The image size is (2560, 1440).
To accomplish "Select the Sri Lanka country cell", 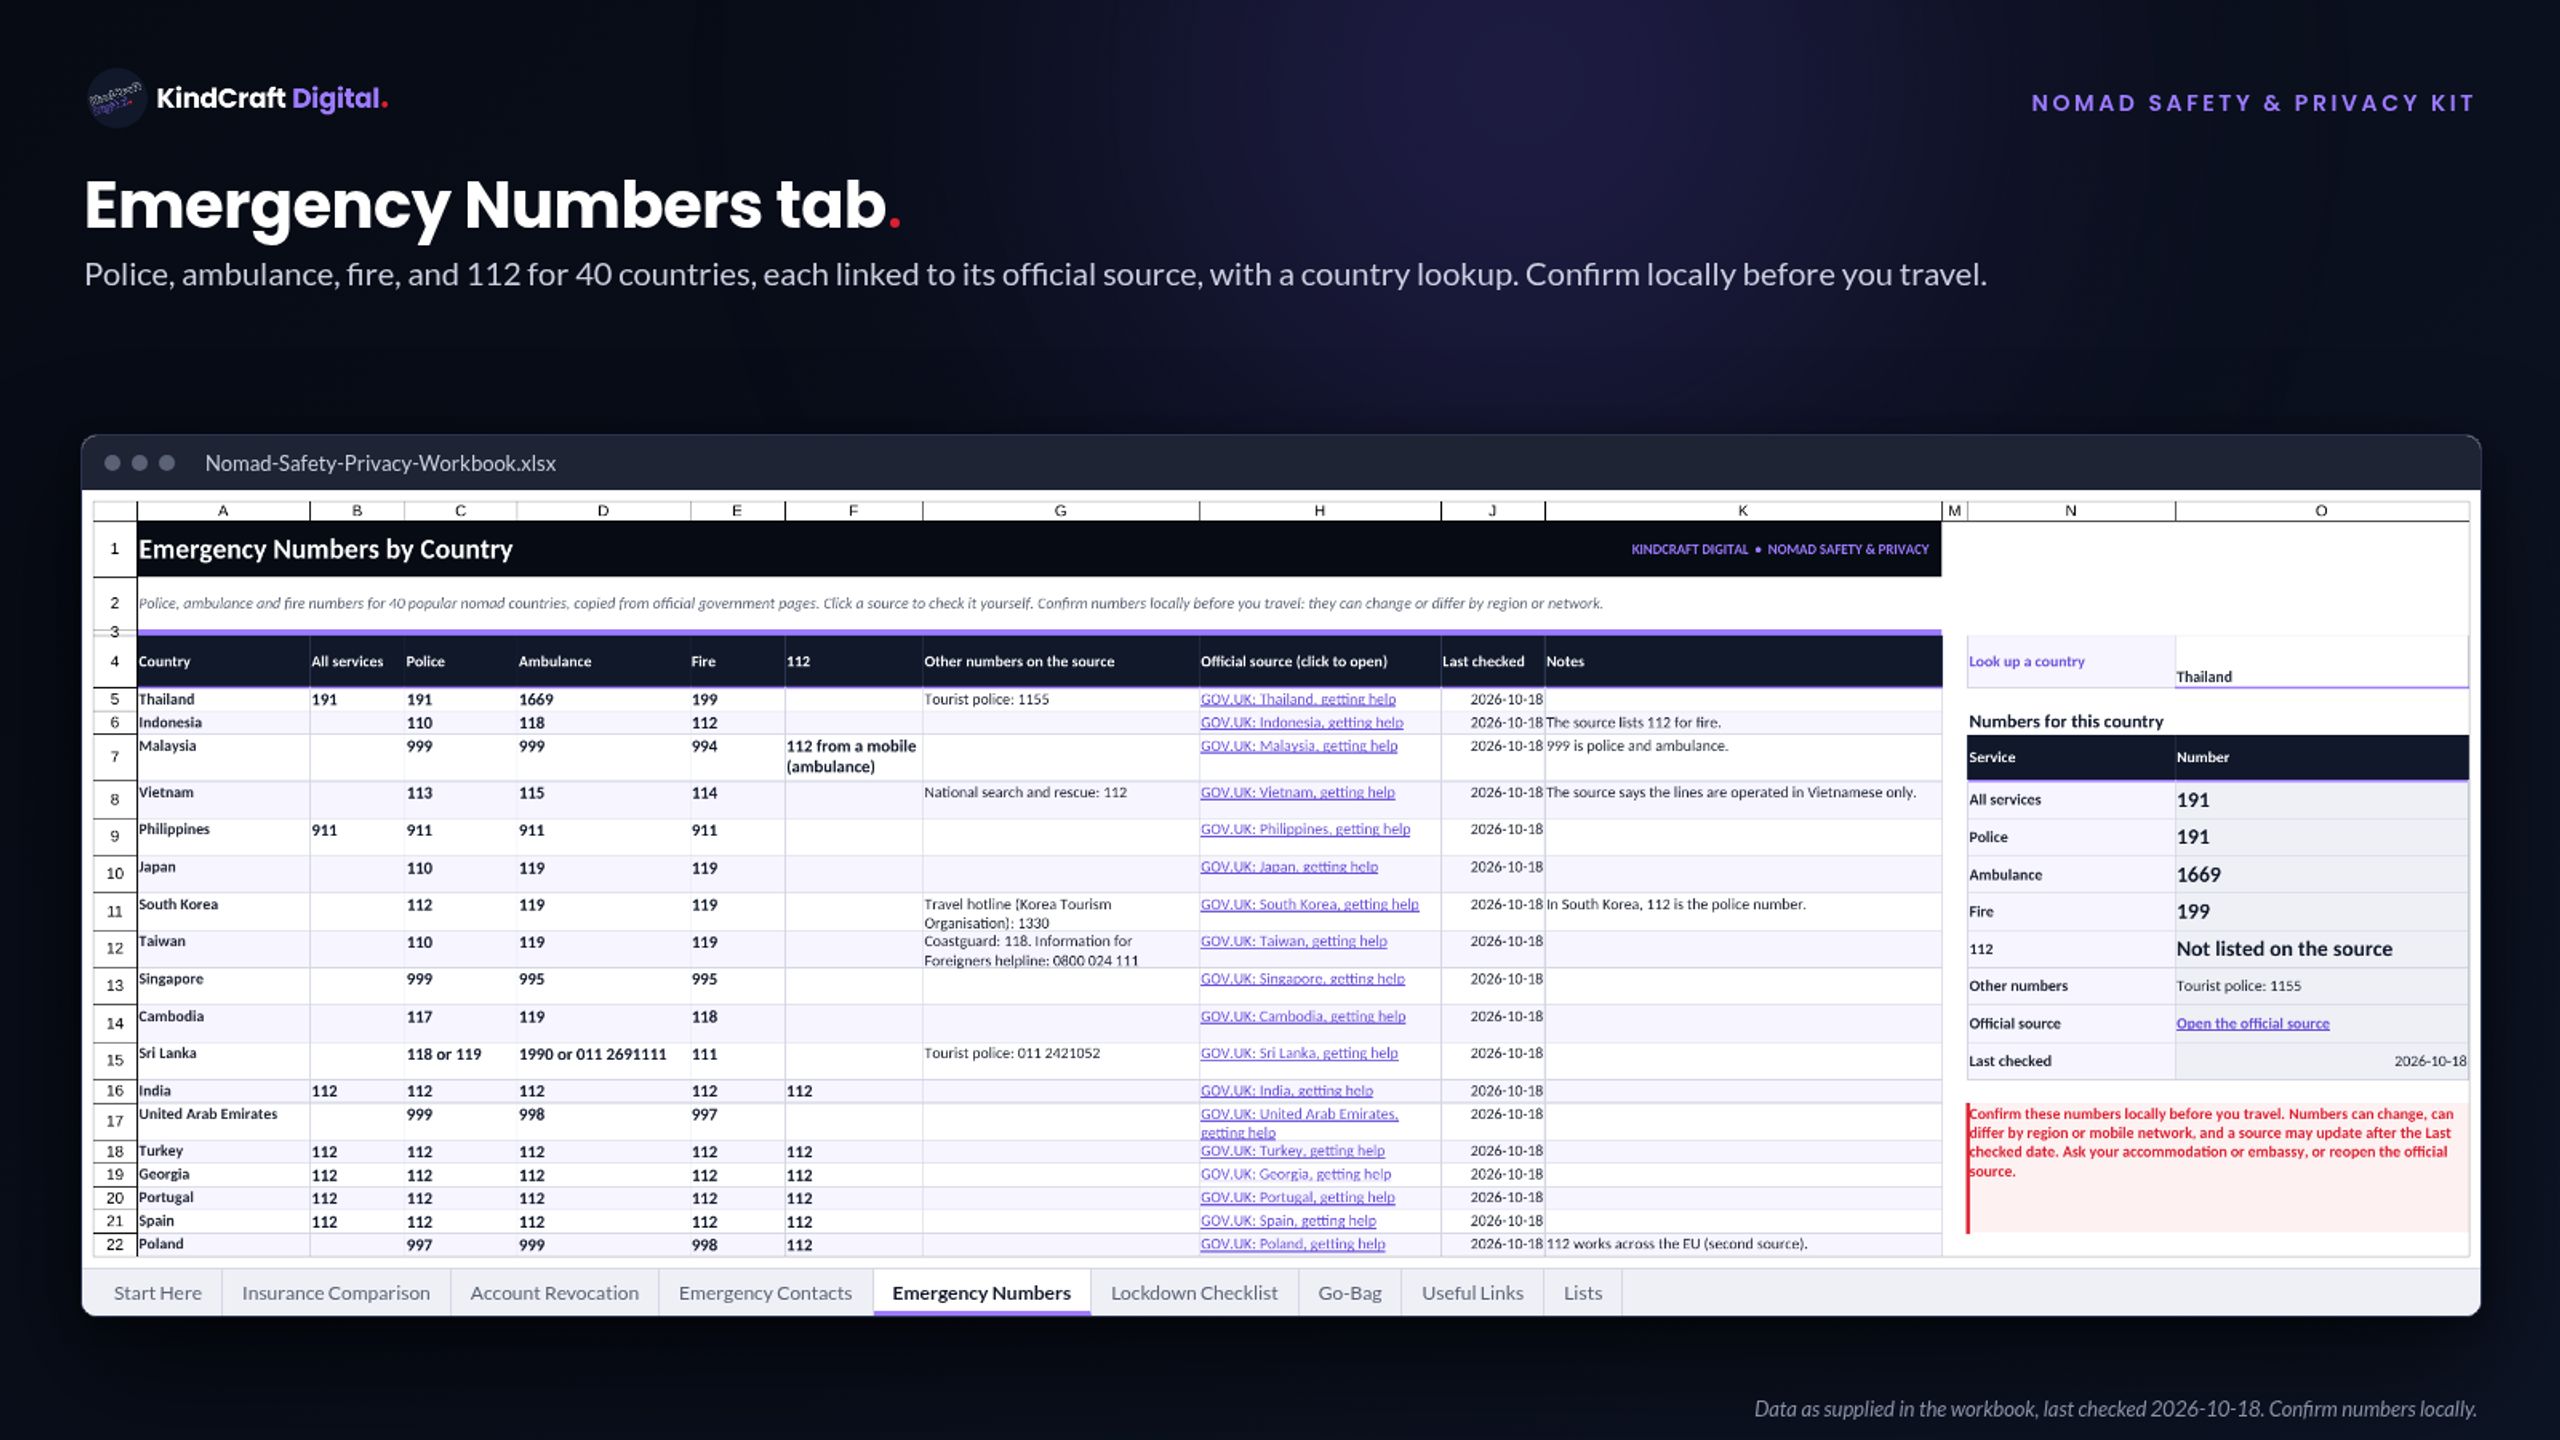I will [223, 1060].
